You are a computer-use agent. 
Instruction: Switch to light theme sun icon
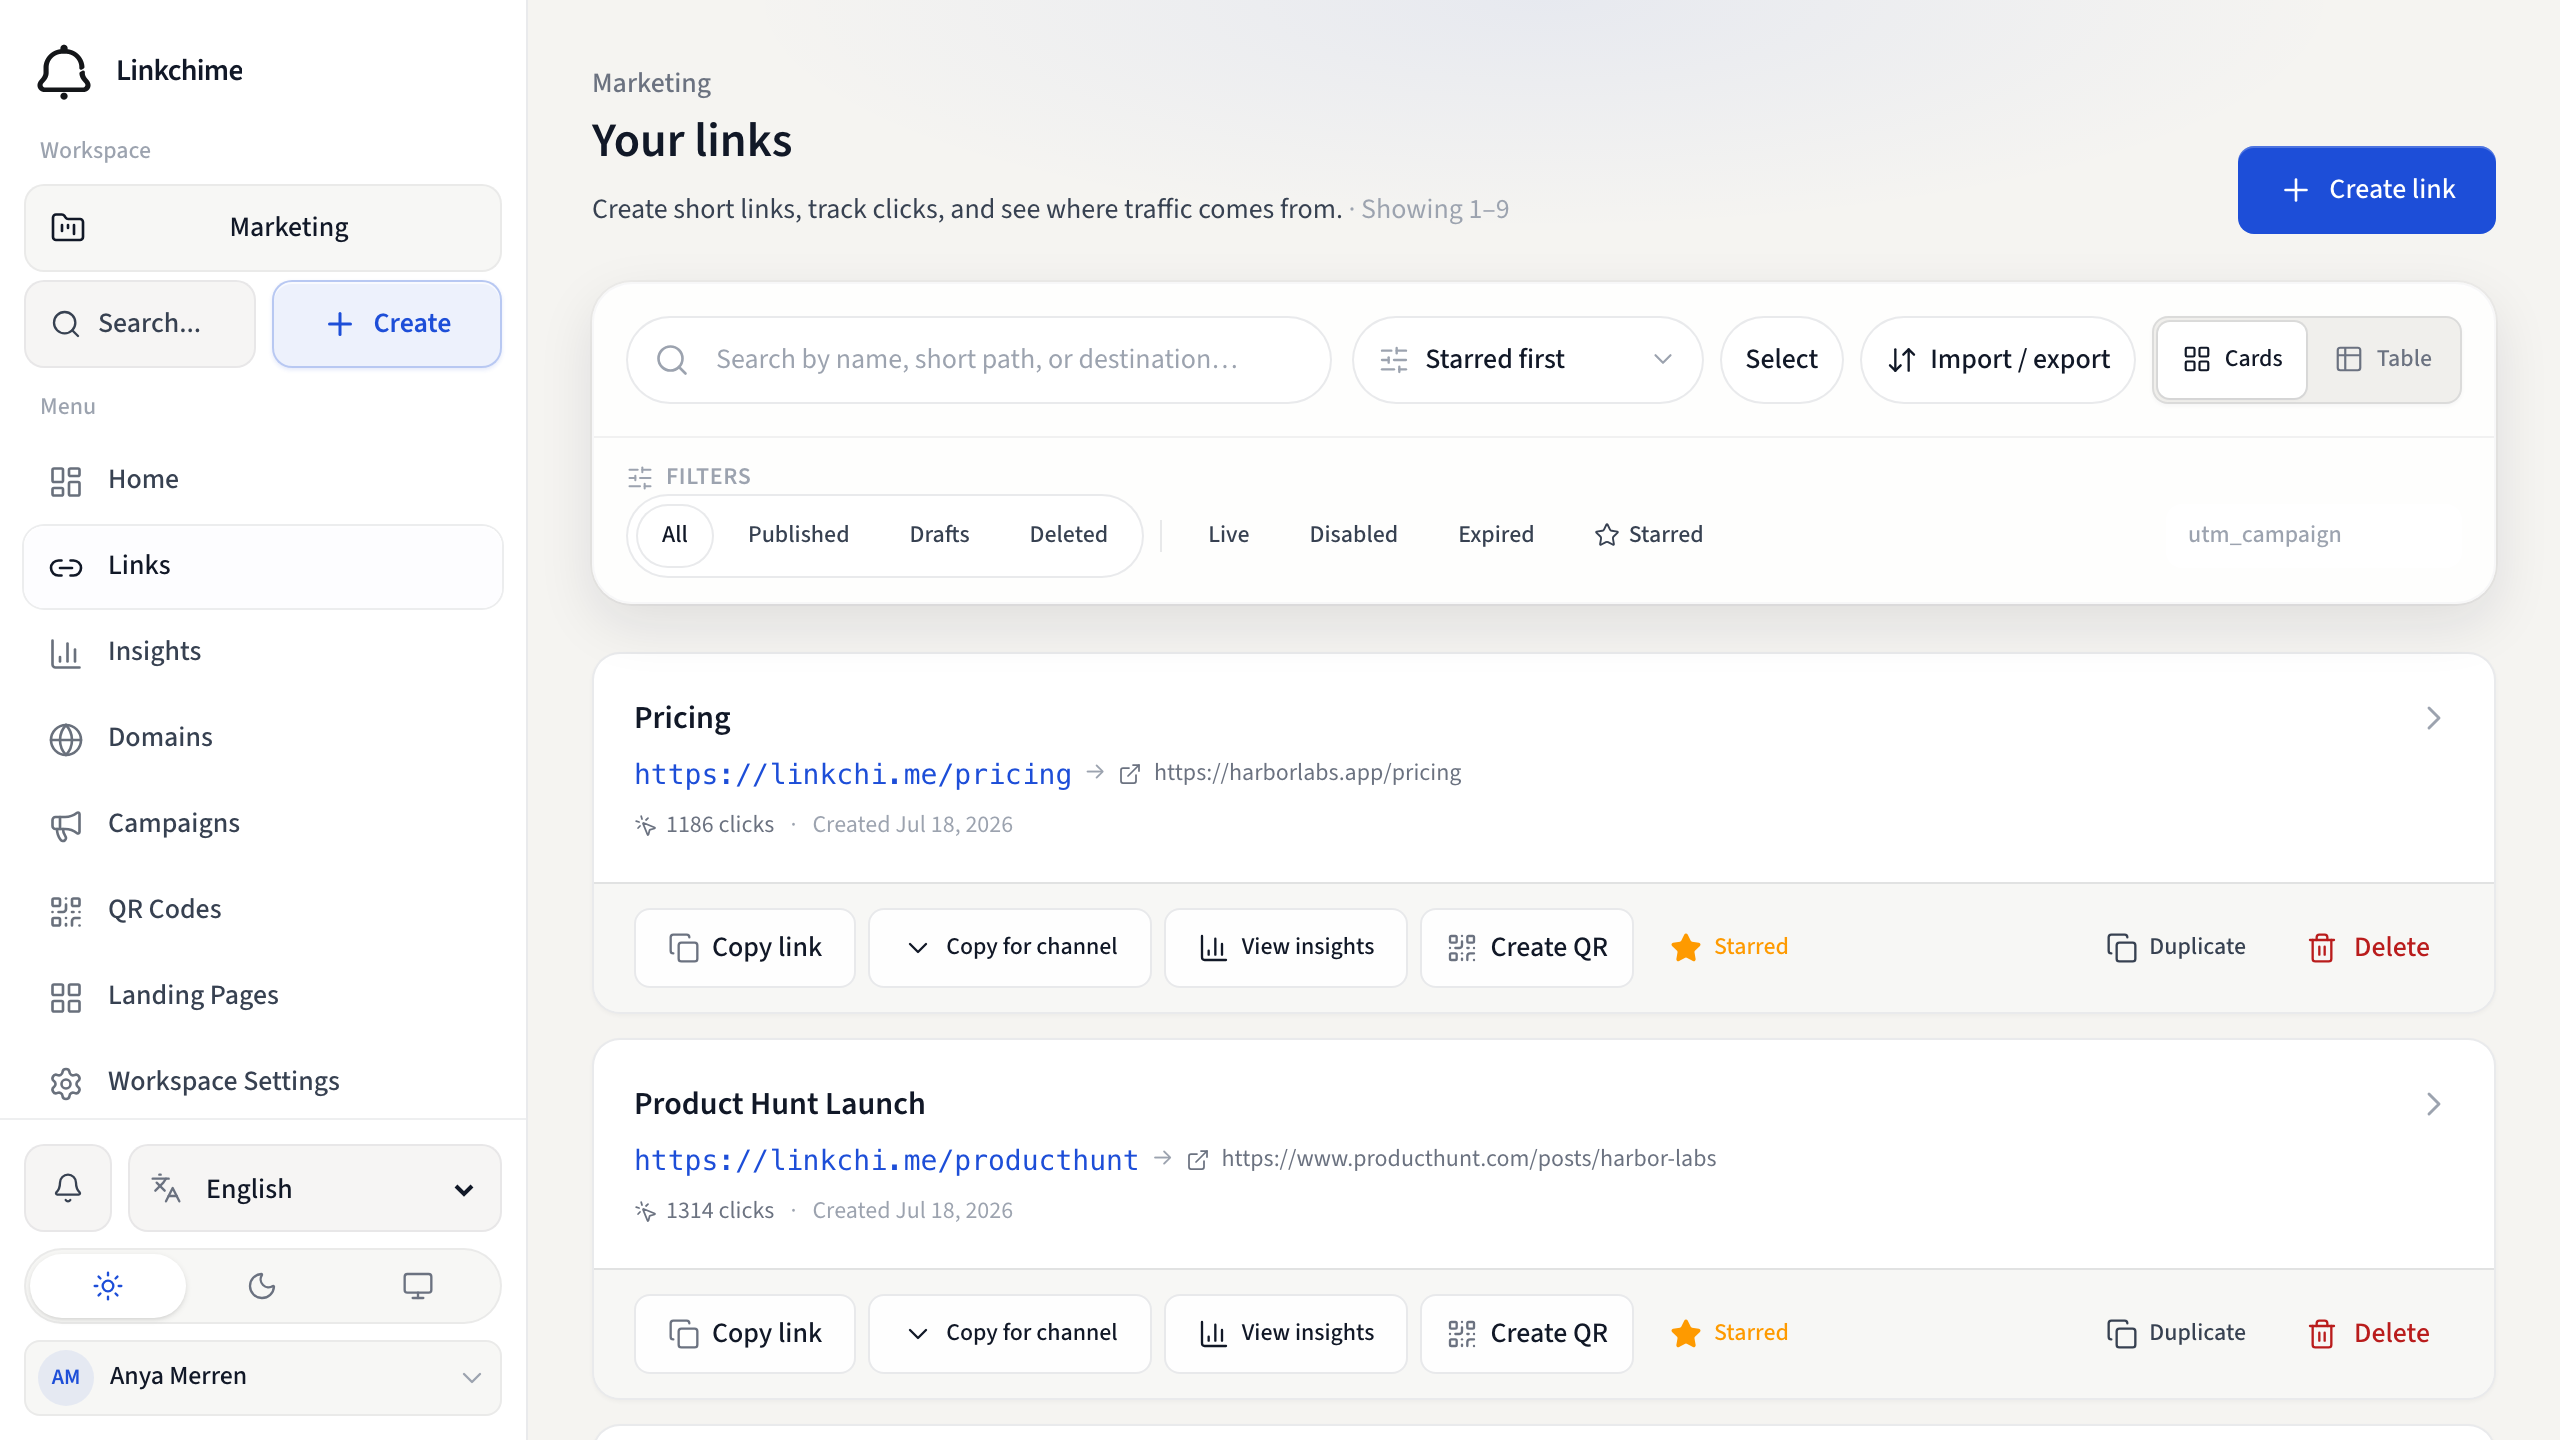108,1286
